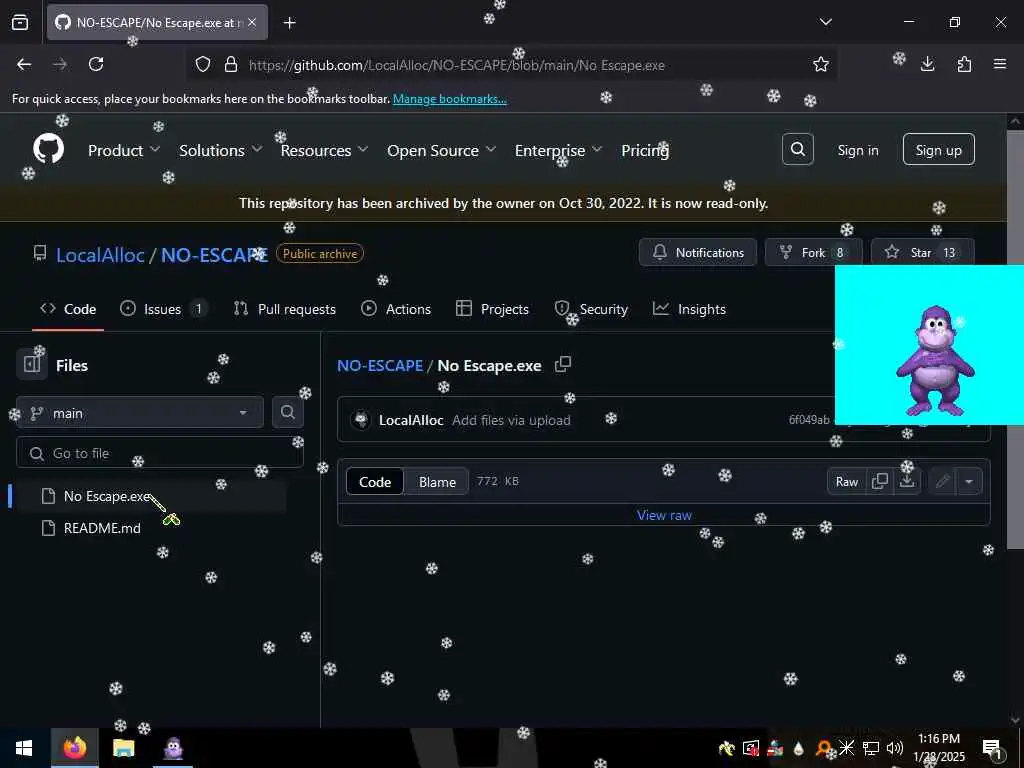Open the main branch selector dropdown
The image size is (1024, 768).
[x=140, y=412]
